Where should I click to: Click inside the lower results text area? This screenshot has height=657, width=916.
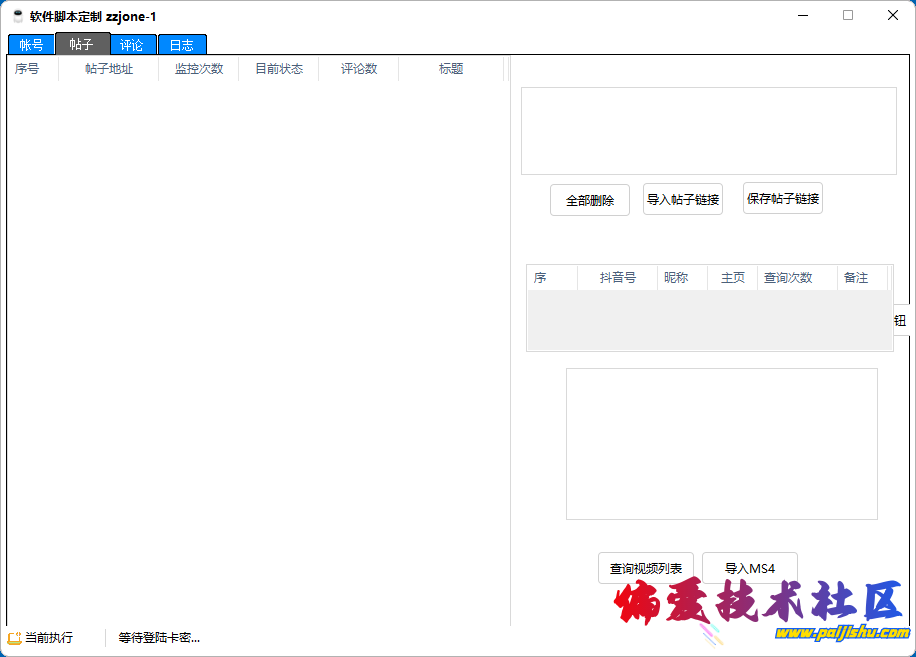pyautogui.click(x=722, y=443)
